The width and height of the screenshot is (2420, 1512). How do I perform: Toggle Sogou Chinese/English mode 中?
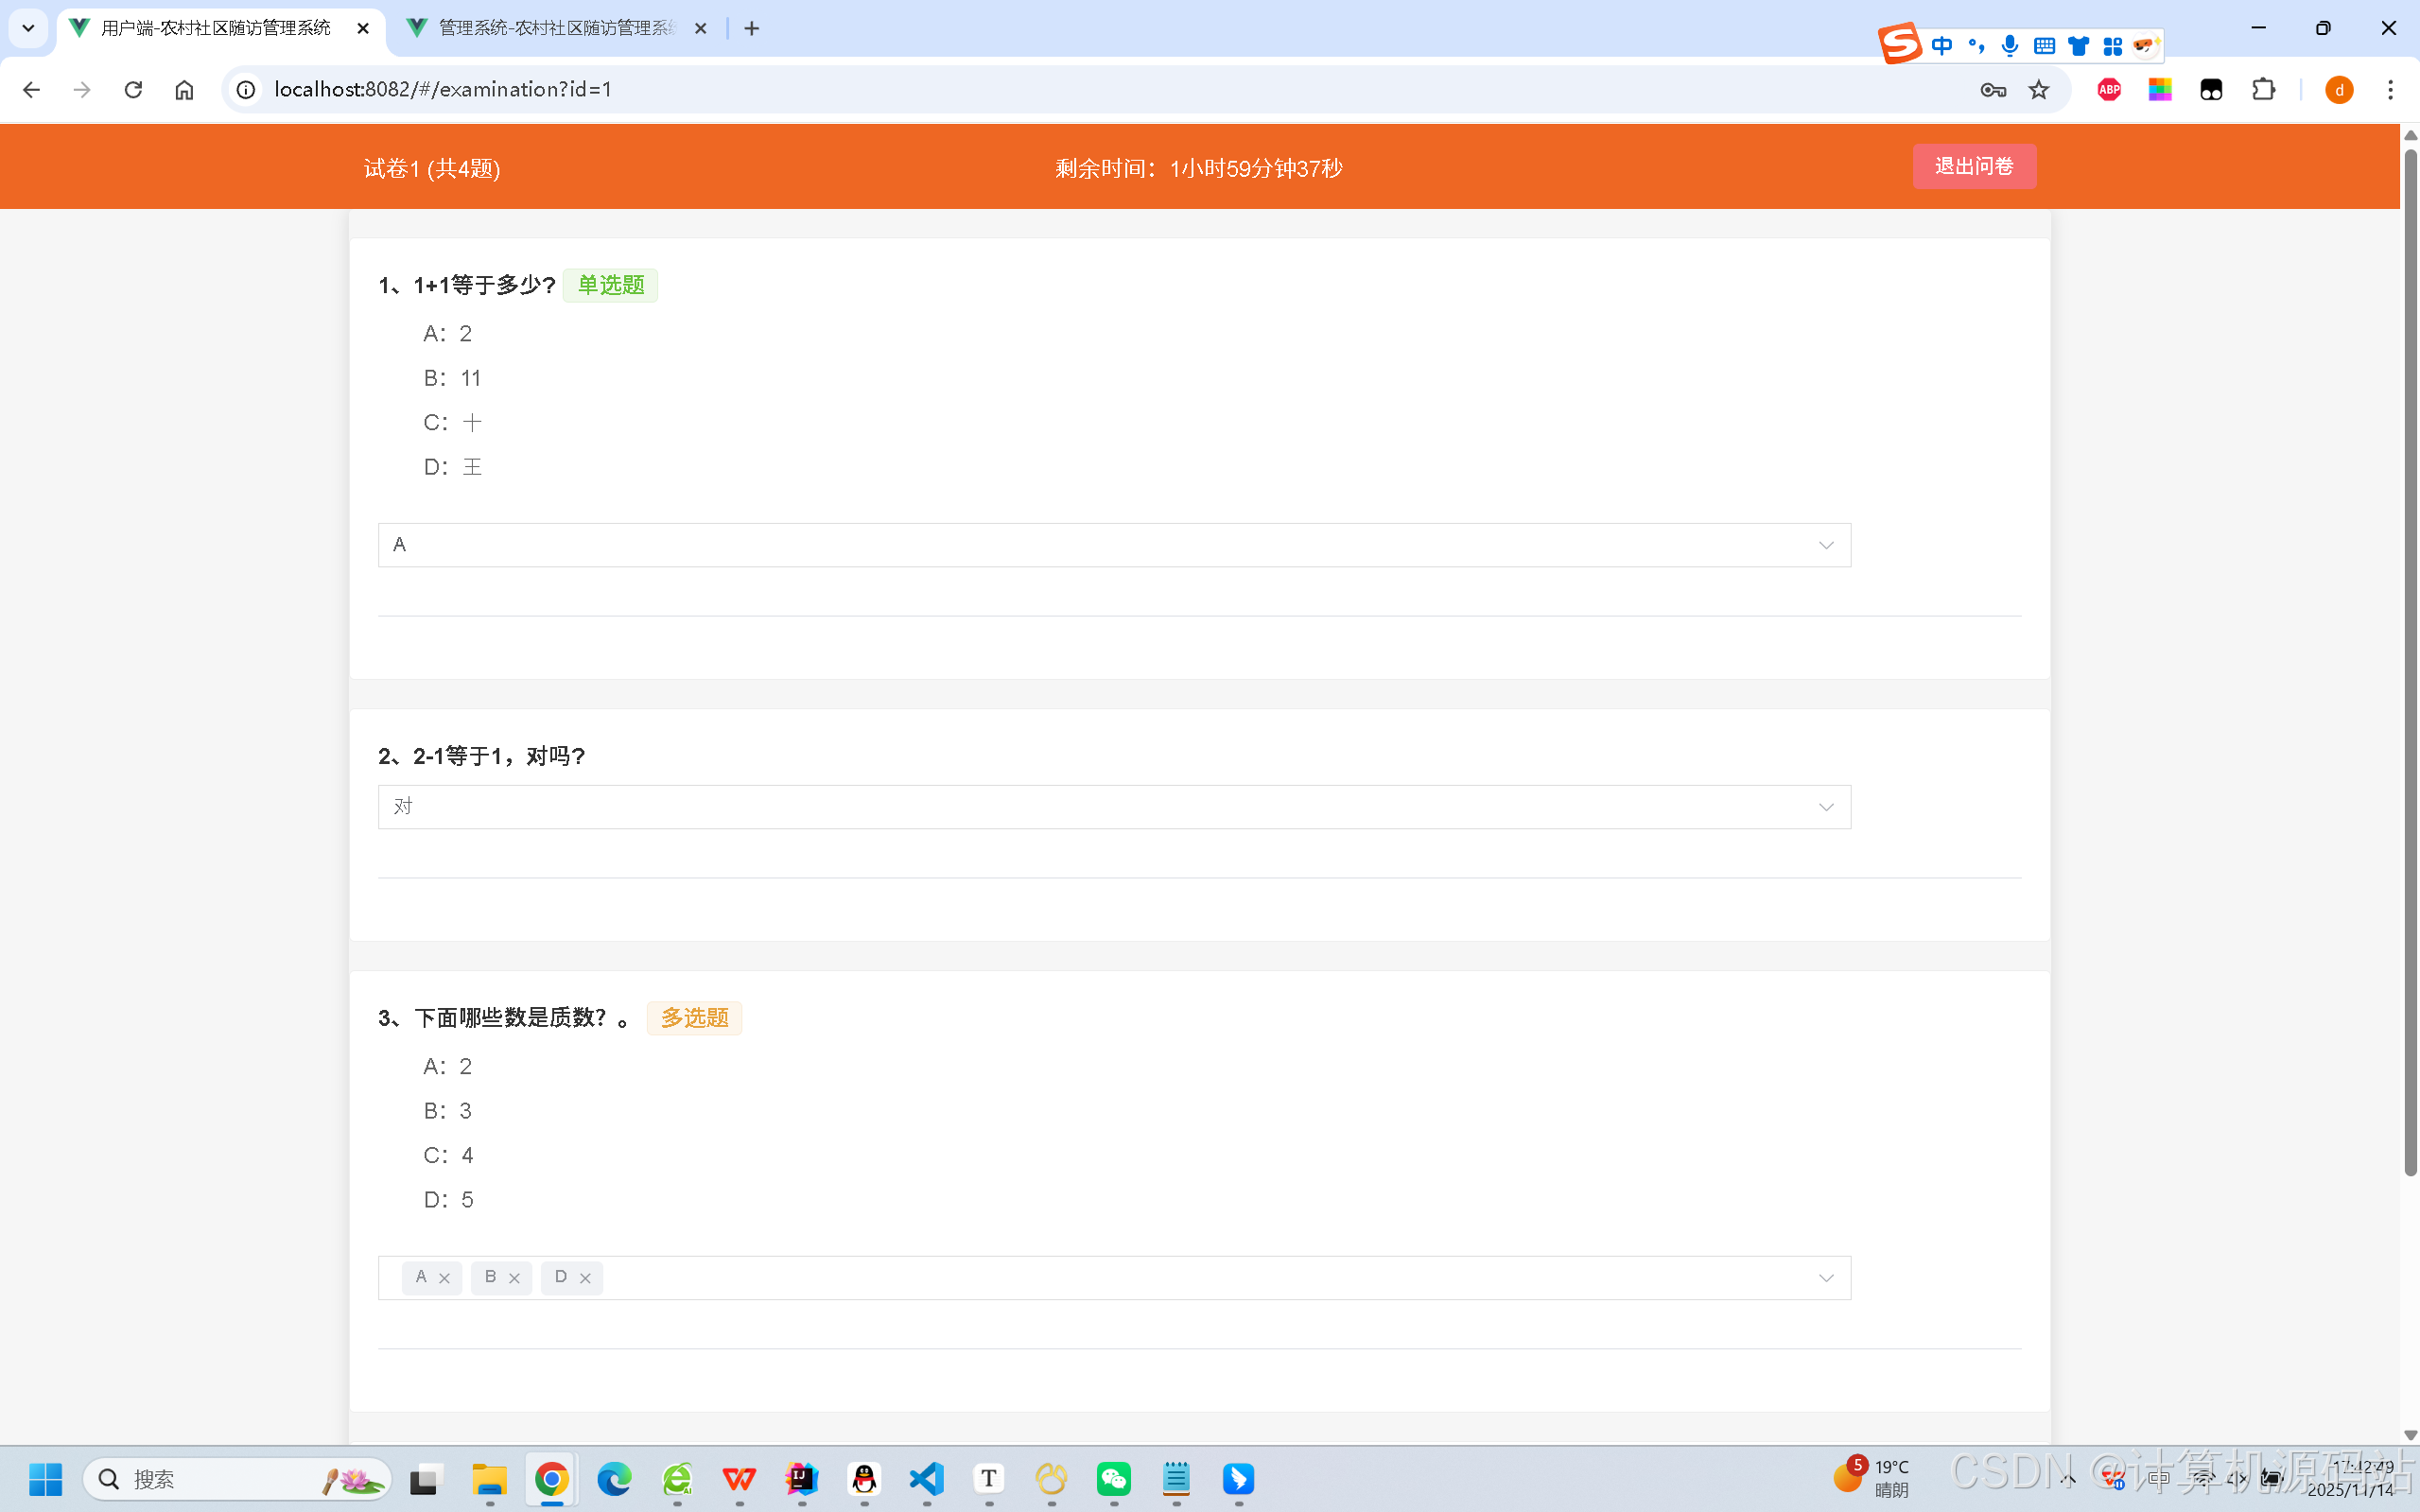[x=1942, y=46]
